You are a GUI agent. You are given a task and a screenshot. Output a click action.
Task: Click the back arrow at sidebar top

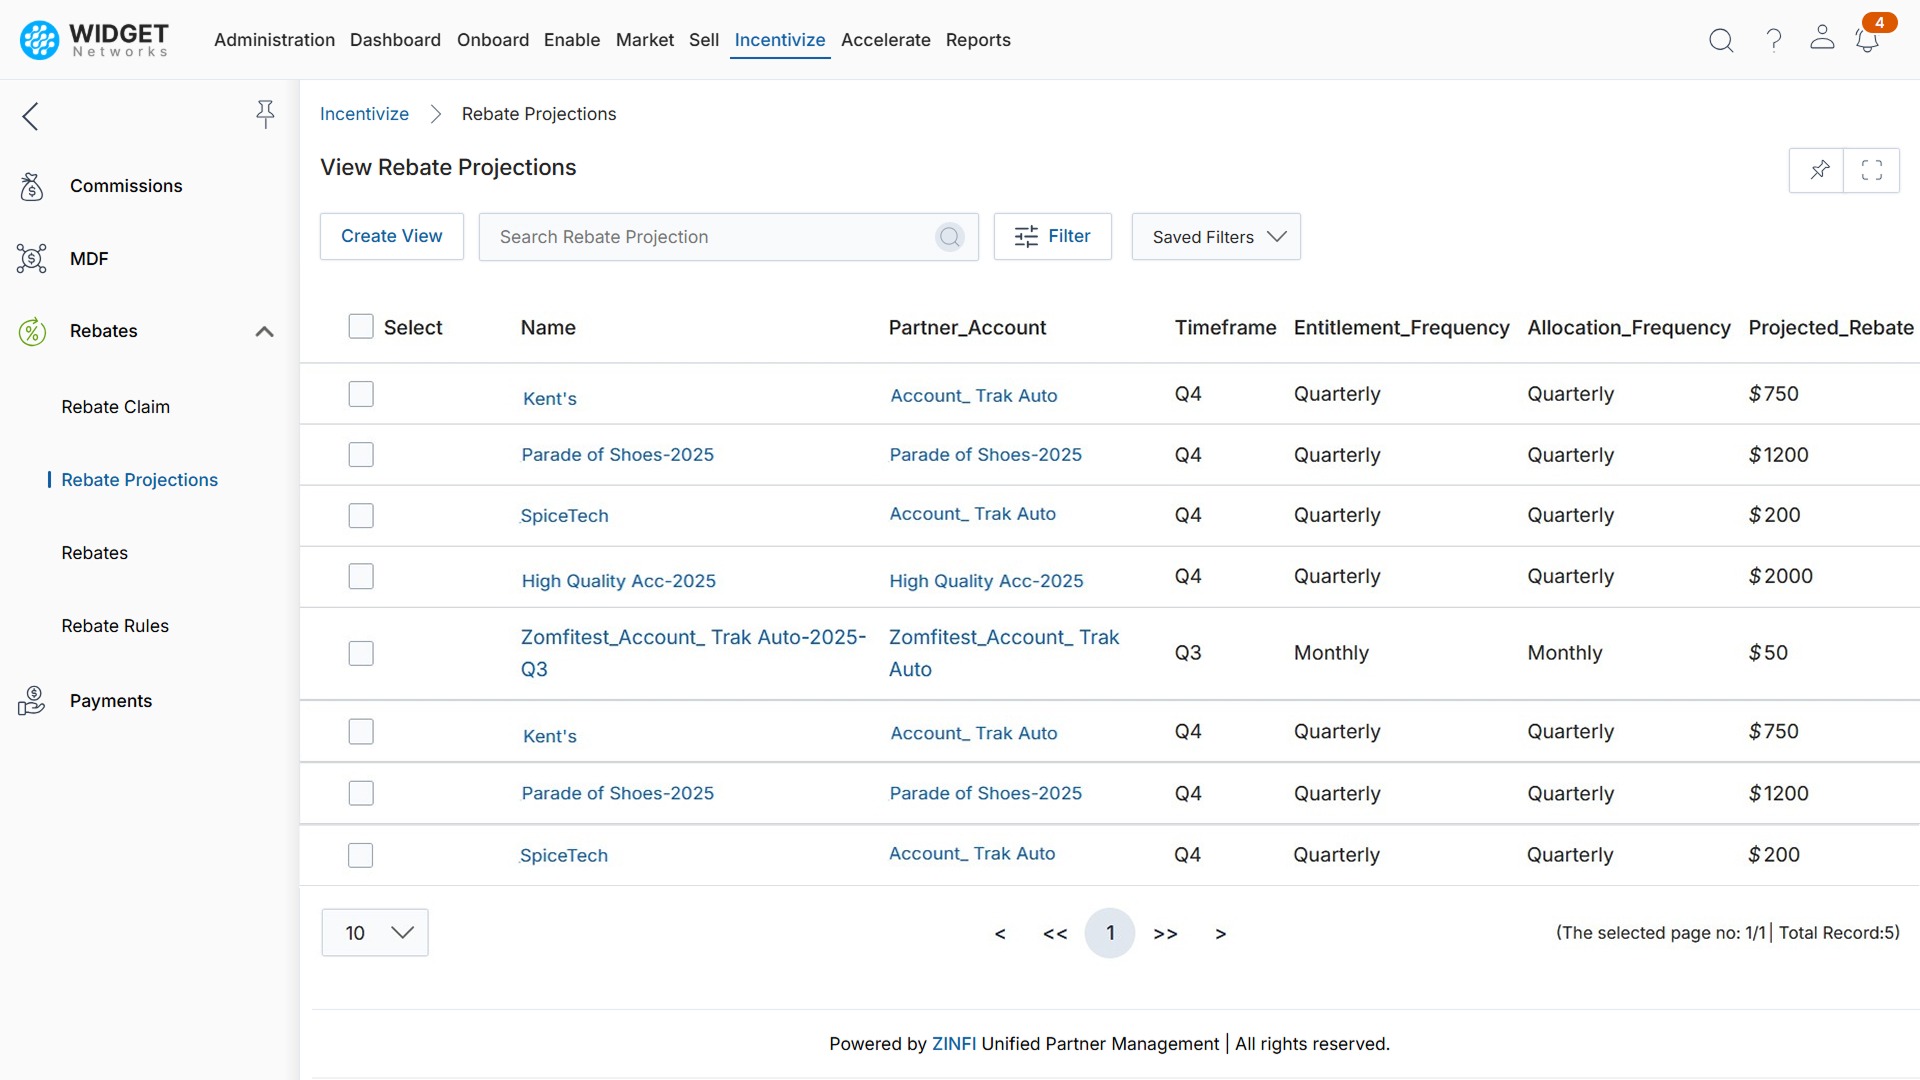(30, 116)
